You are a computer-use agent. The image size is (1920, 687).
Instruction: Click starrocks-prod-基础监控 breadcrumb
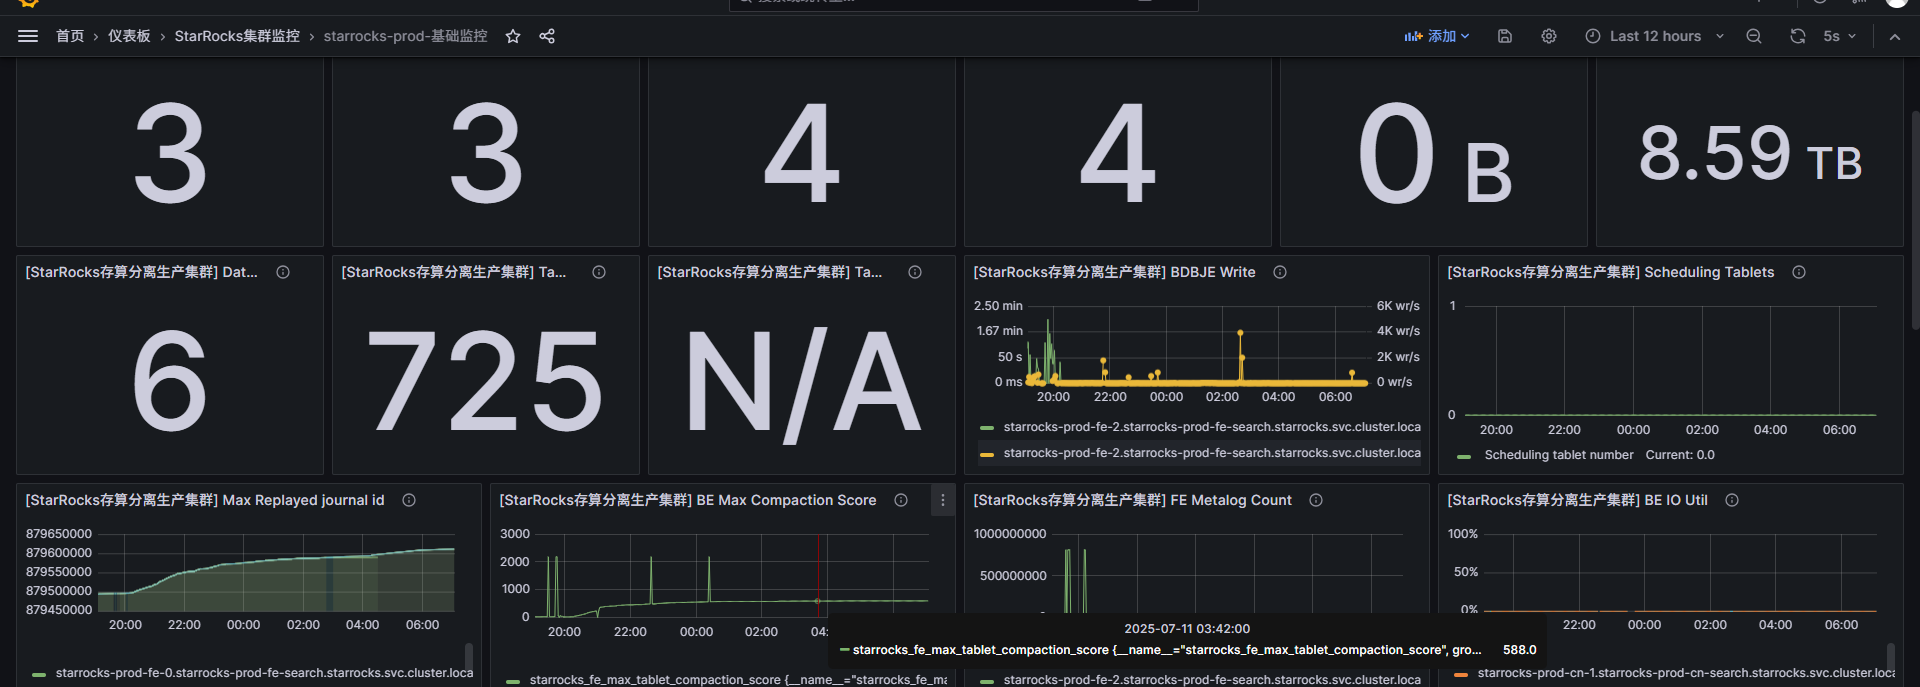tap(405, 36)
